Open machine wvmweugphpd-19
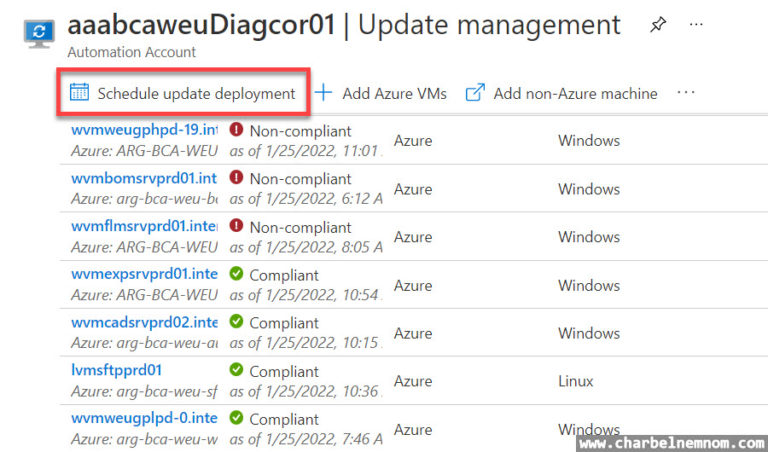Screen dimensions: 768x452 144,131
